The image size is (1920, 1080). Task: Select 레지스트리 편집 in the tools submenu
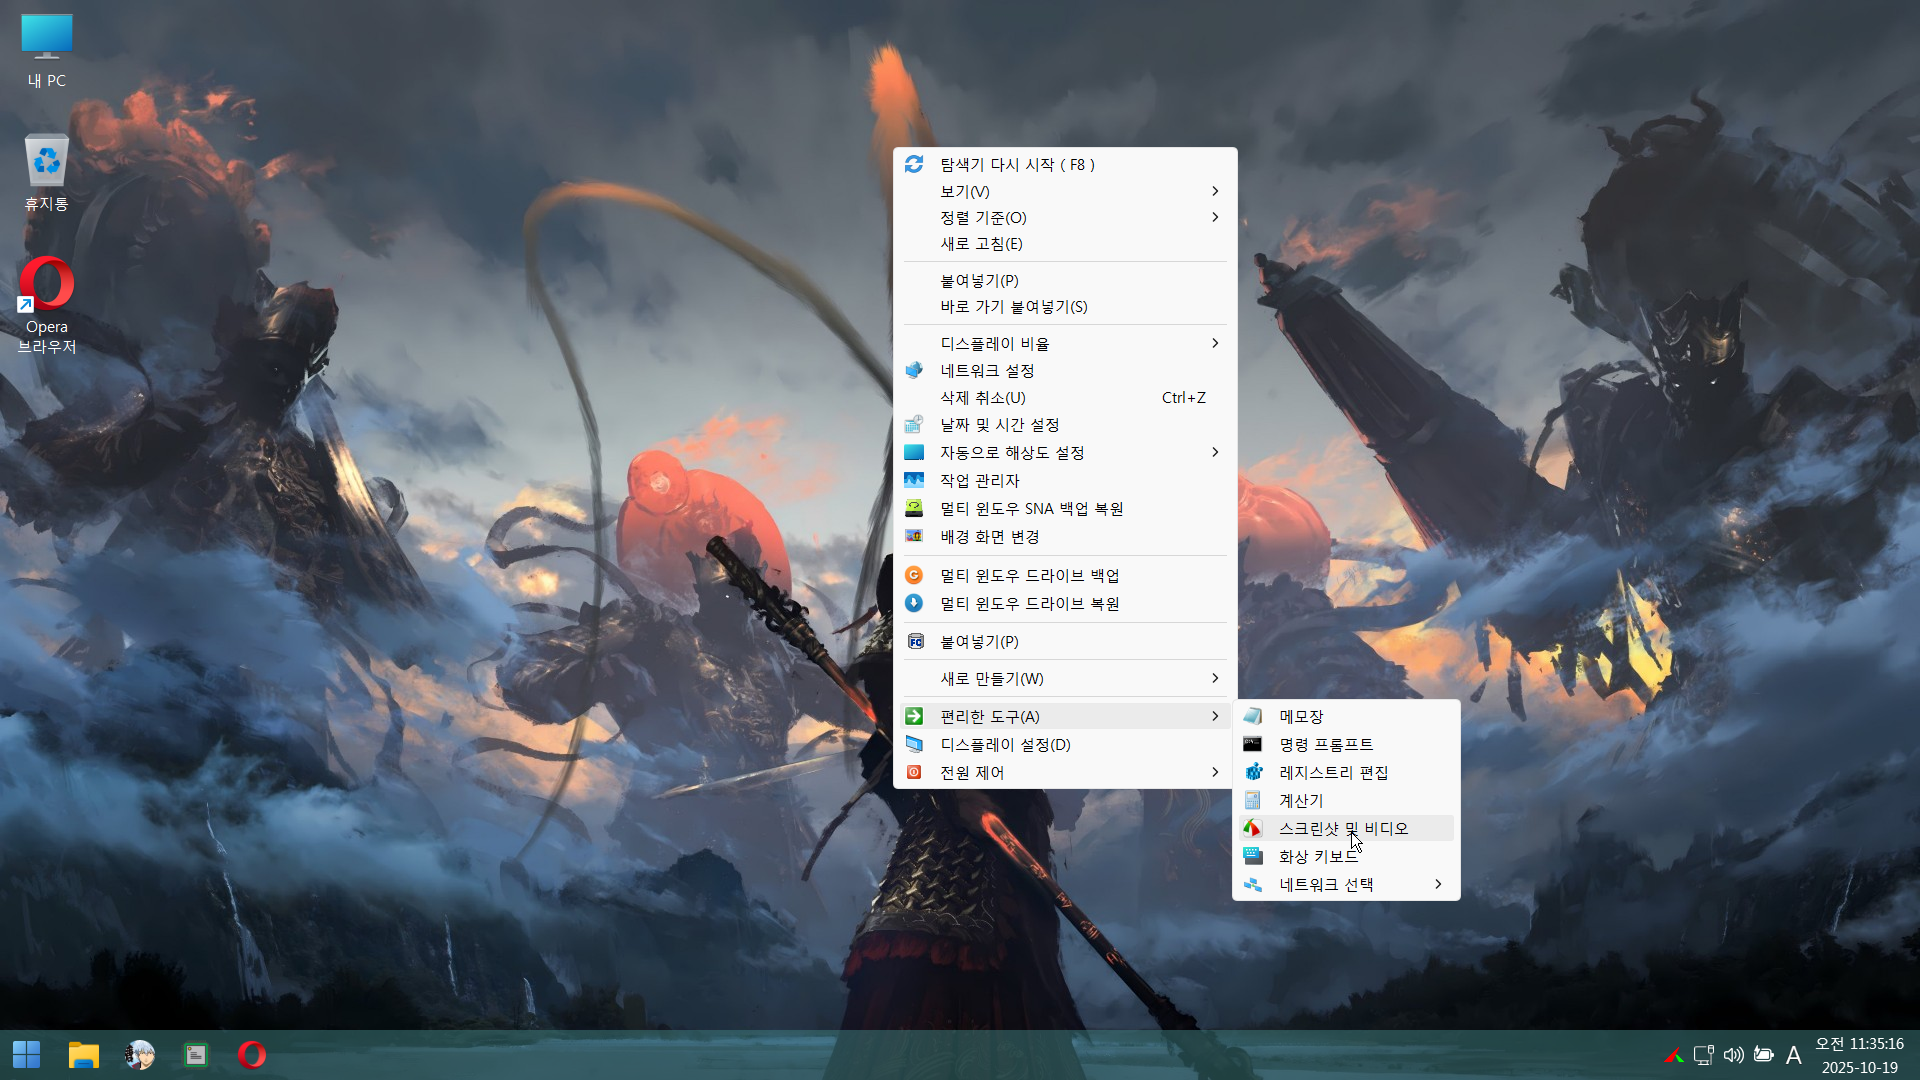[1333, 772]
